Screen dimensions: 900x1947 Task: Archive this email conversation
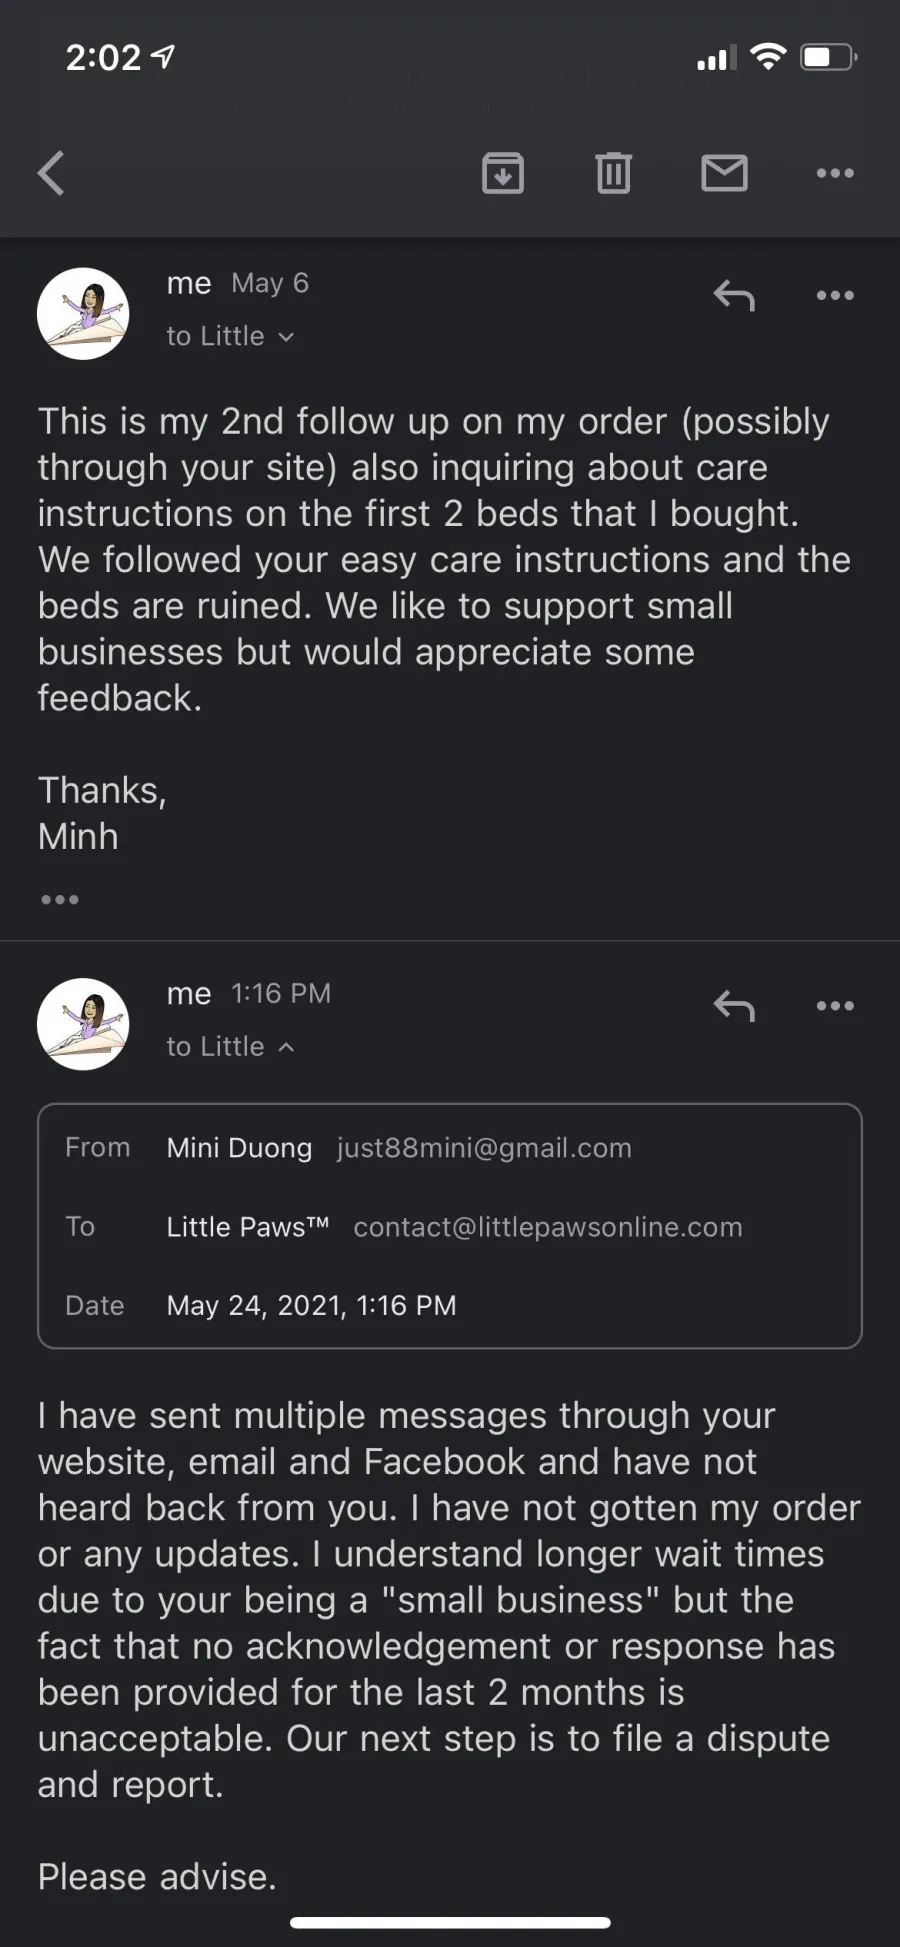pyautogui.click(x=503, y=173)
